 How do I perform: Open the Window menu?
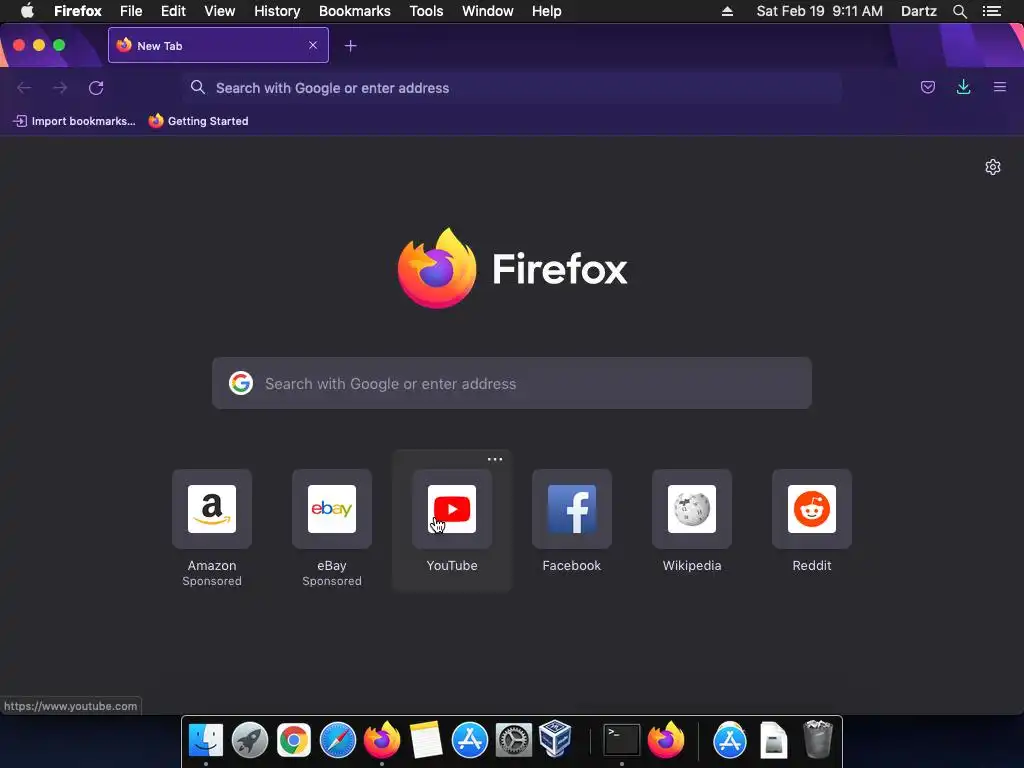tap(488, 11)
